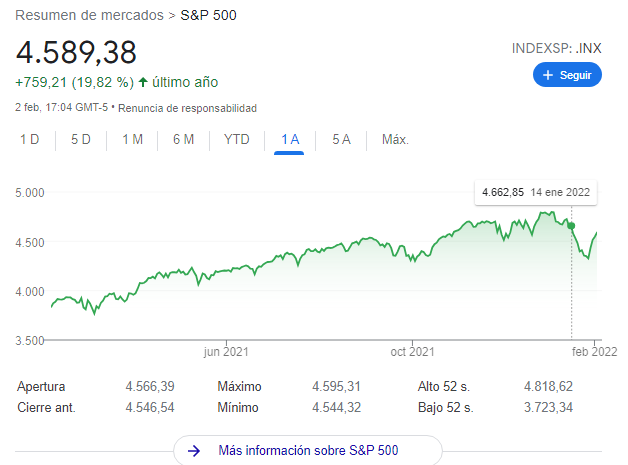Click the Seguir follow button
Viewport: 628px width, 465px height.
pos(567,75)
